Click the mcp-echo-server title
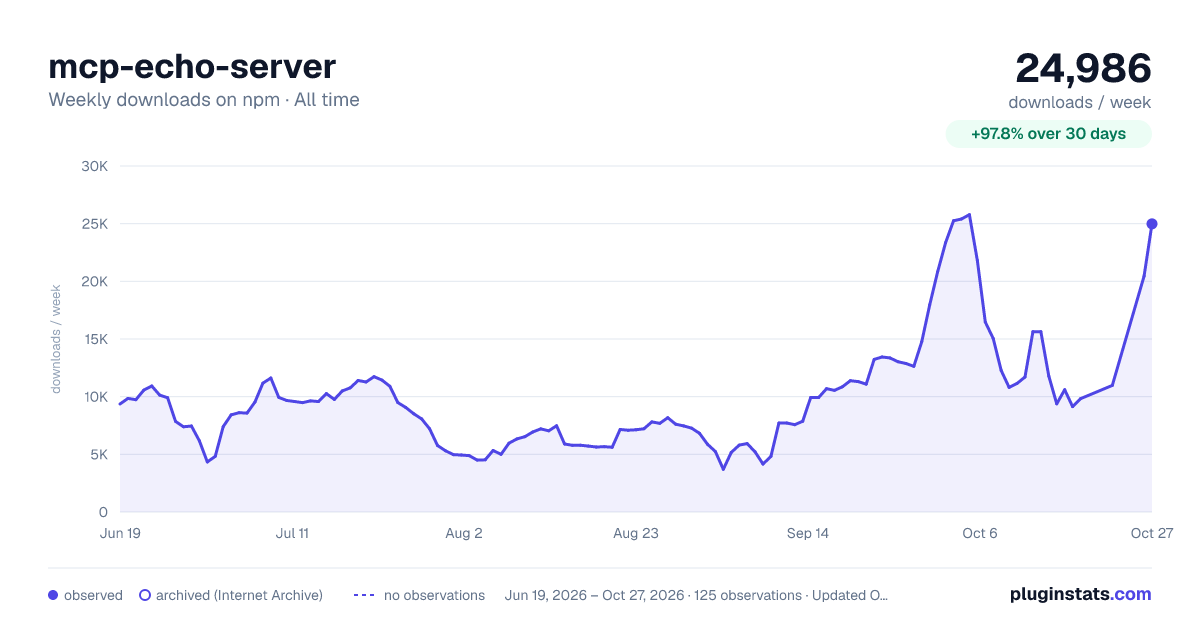Screen dimensions: 1200x630 pos(192,67)
